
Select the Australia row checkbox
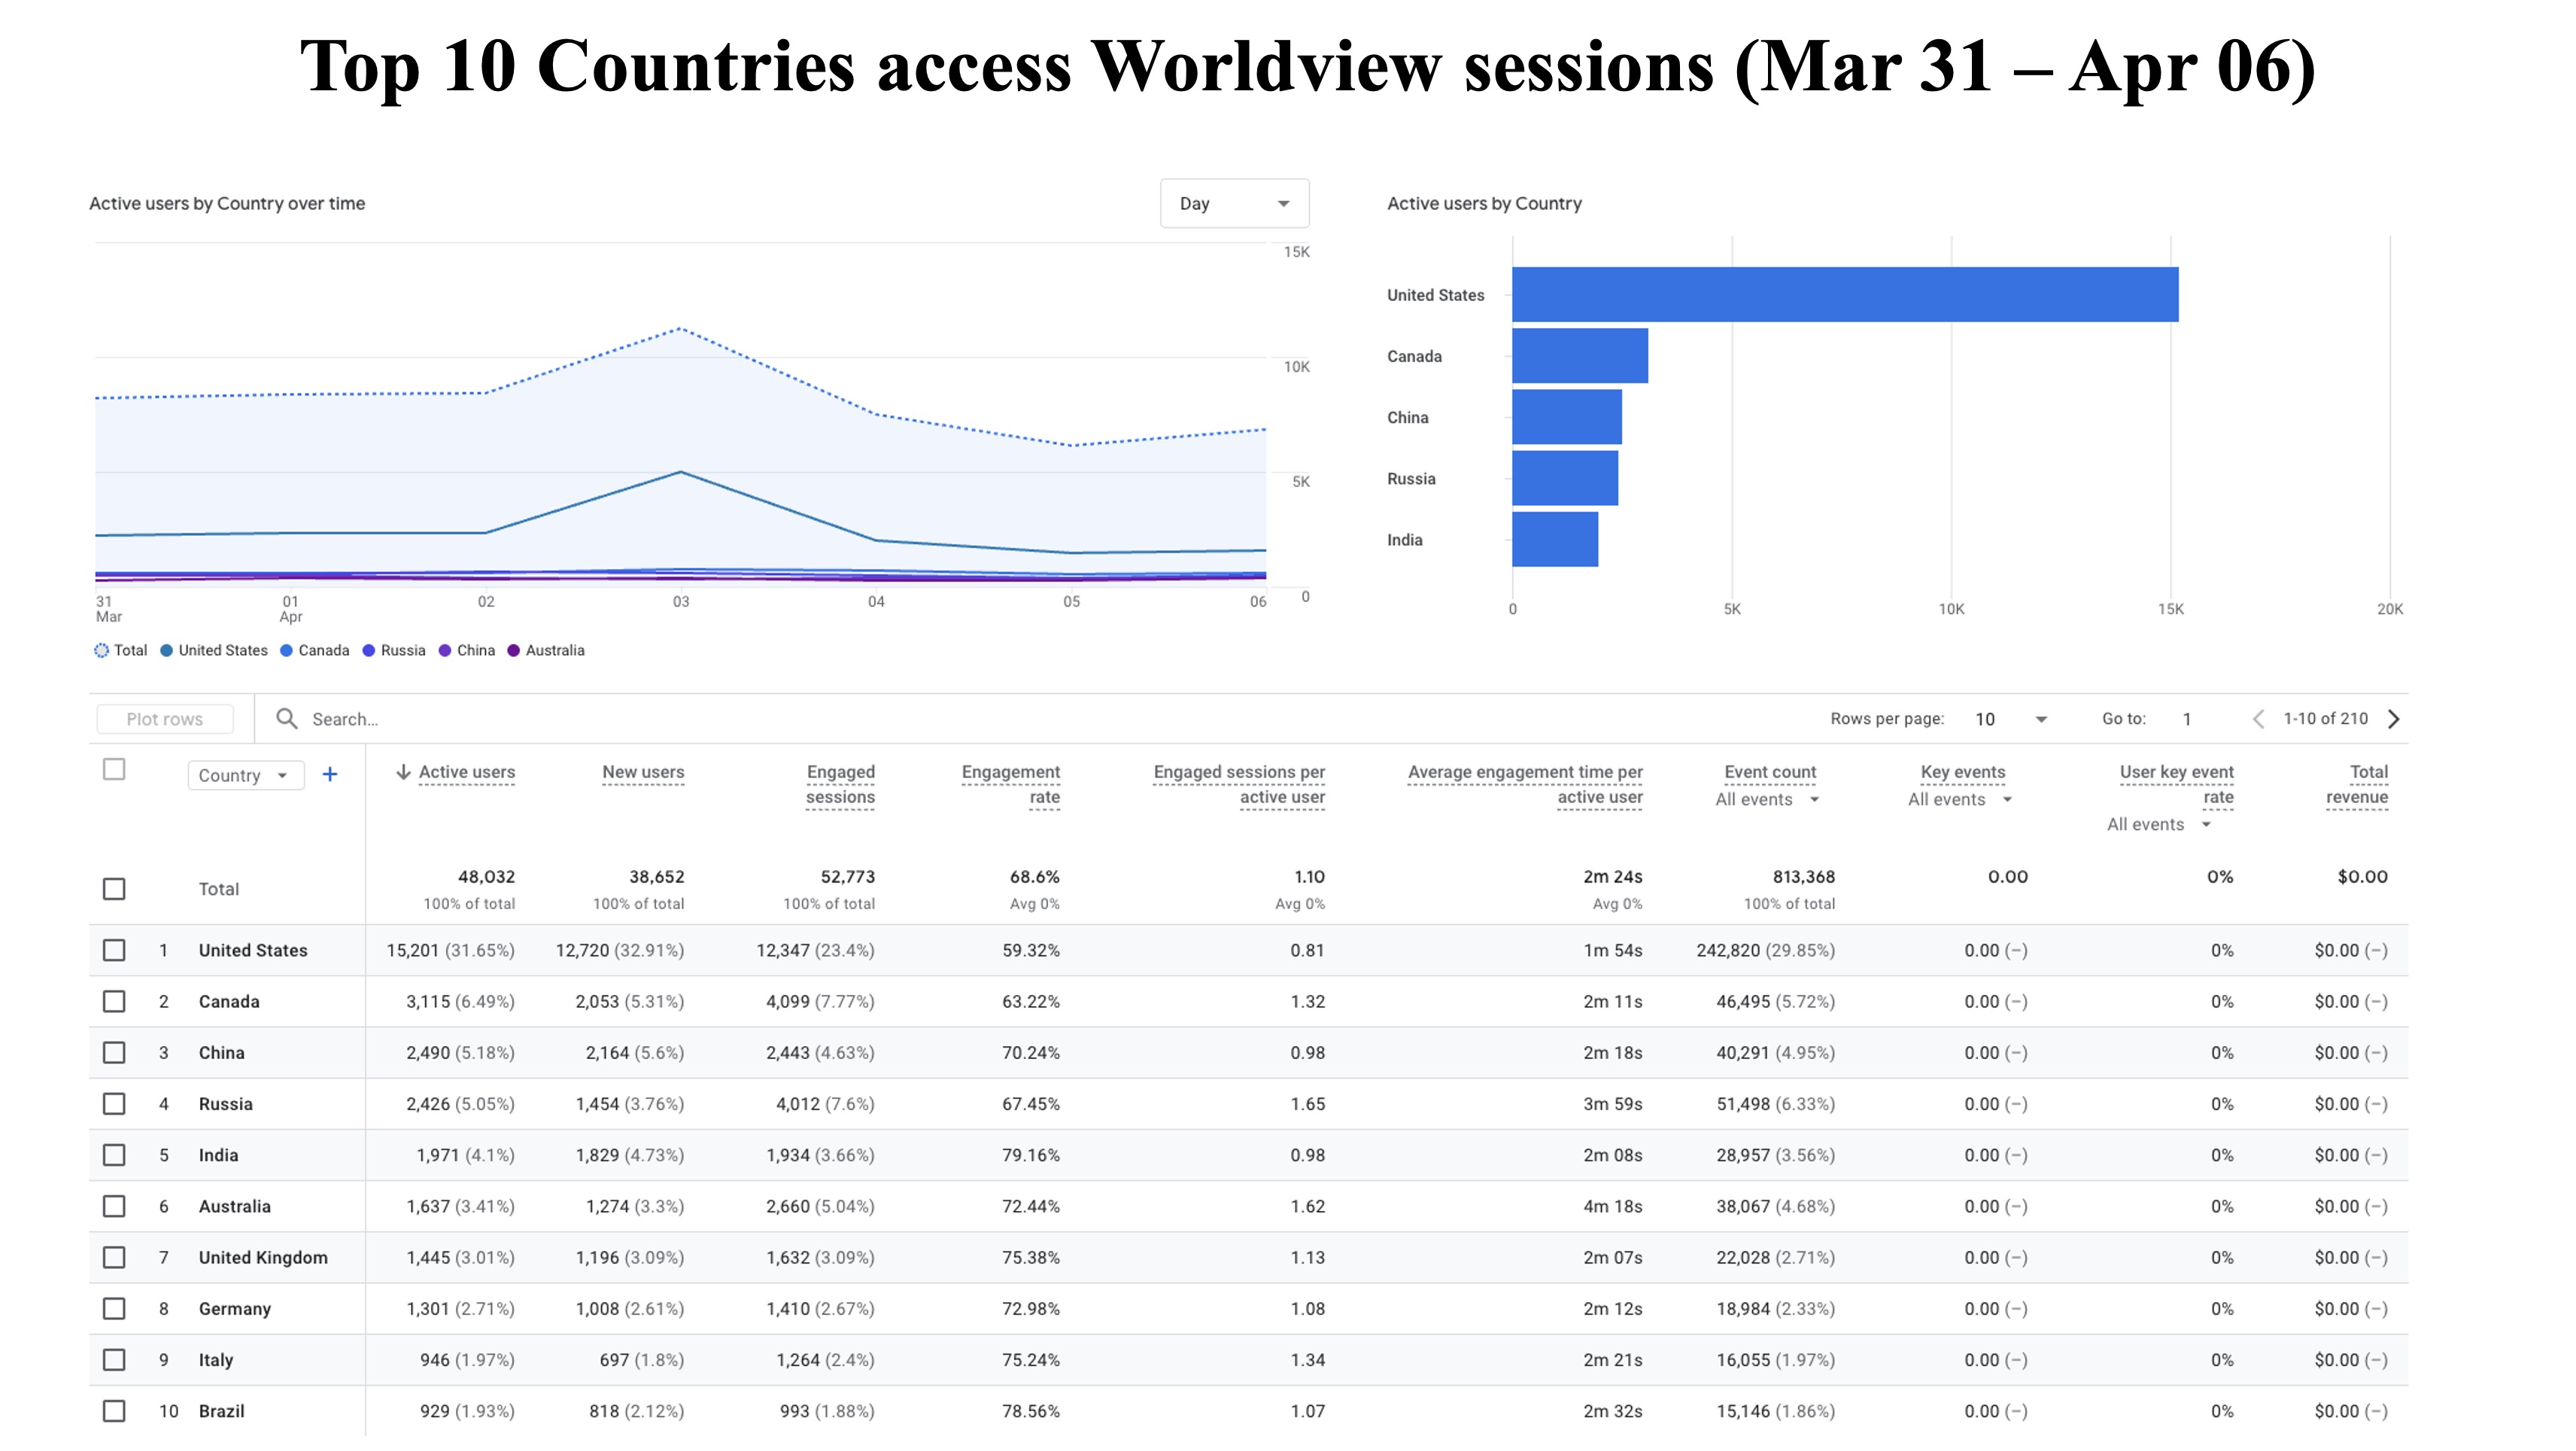point(114,1206)
